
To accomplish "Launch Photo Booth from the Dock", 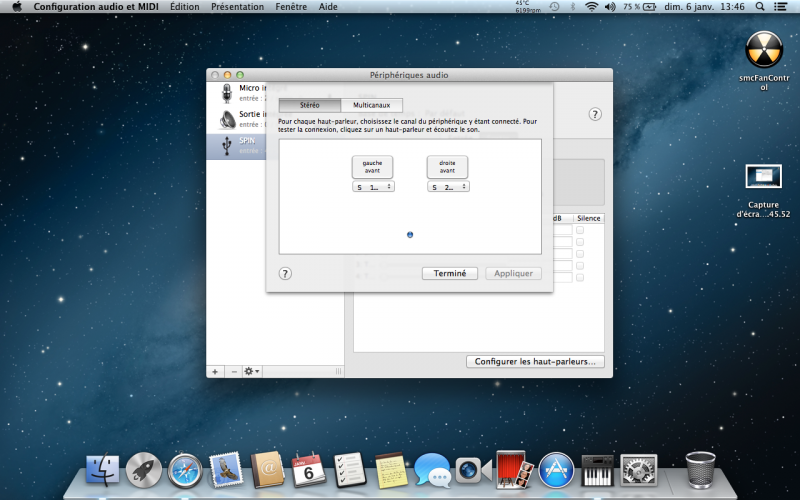I will coord(512,468).
